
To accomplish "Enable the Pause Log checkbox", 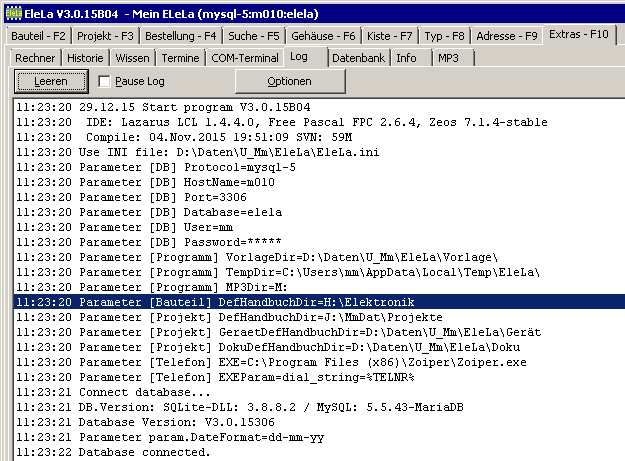I will pos(104,81).
